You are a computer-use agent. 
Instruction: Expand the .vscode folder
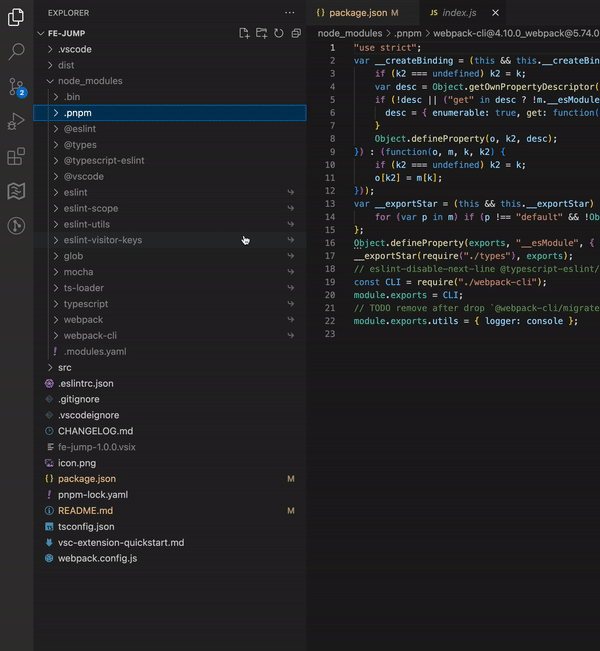click(x=170, y=49)
